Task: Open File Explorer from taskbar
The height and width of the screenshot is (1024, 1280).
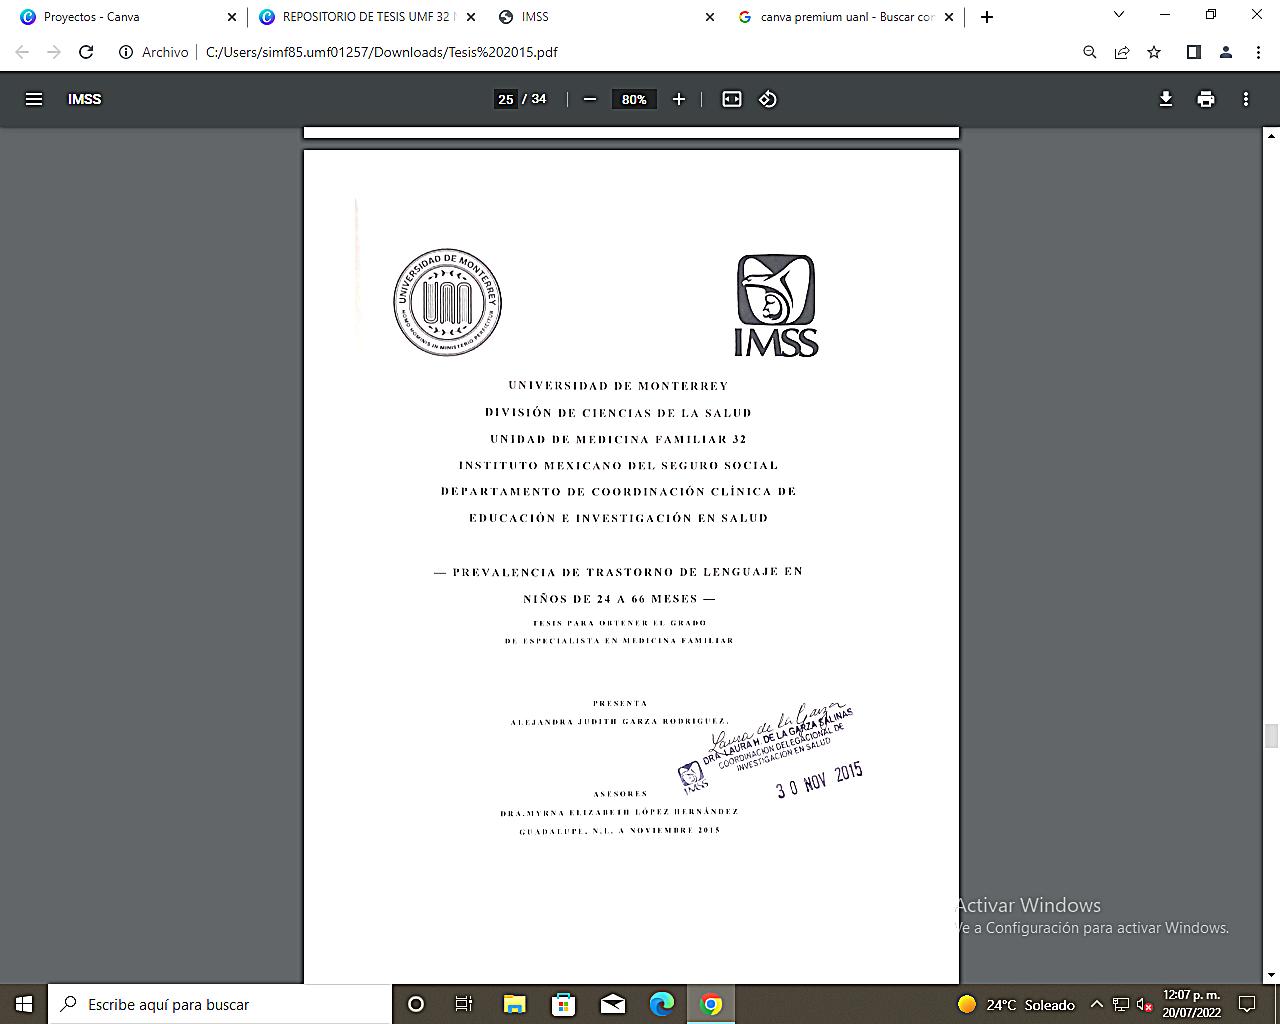Action: tap(514, 1004)
